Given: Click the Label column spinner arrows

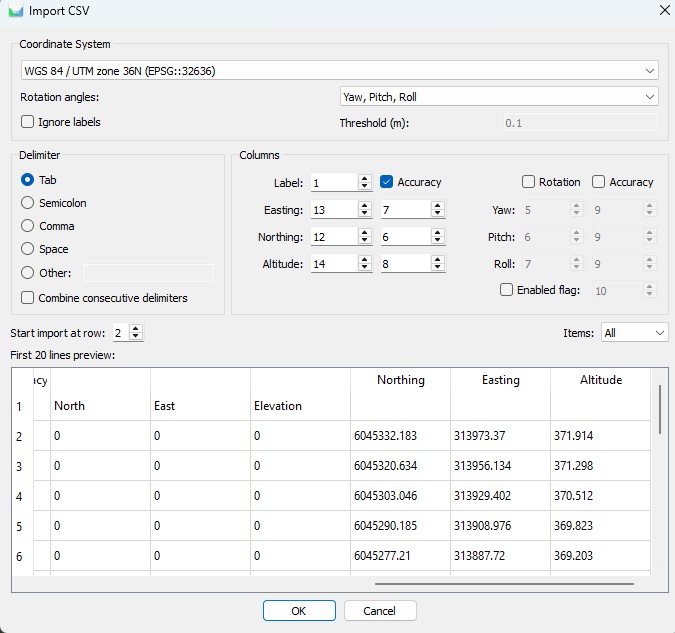Looking at the screenshot, I should [365, 182].
